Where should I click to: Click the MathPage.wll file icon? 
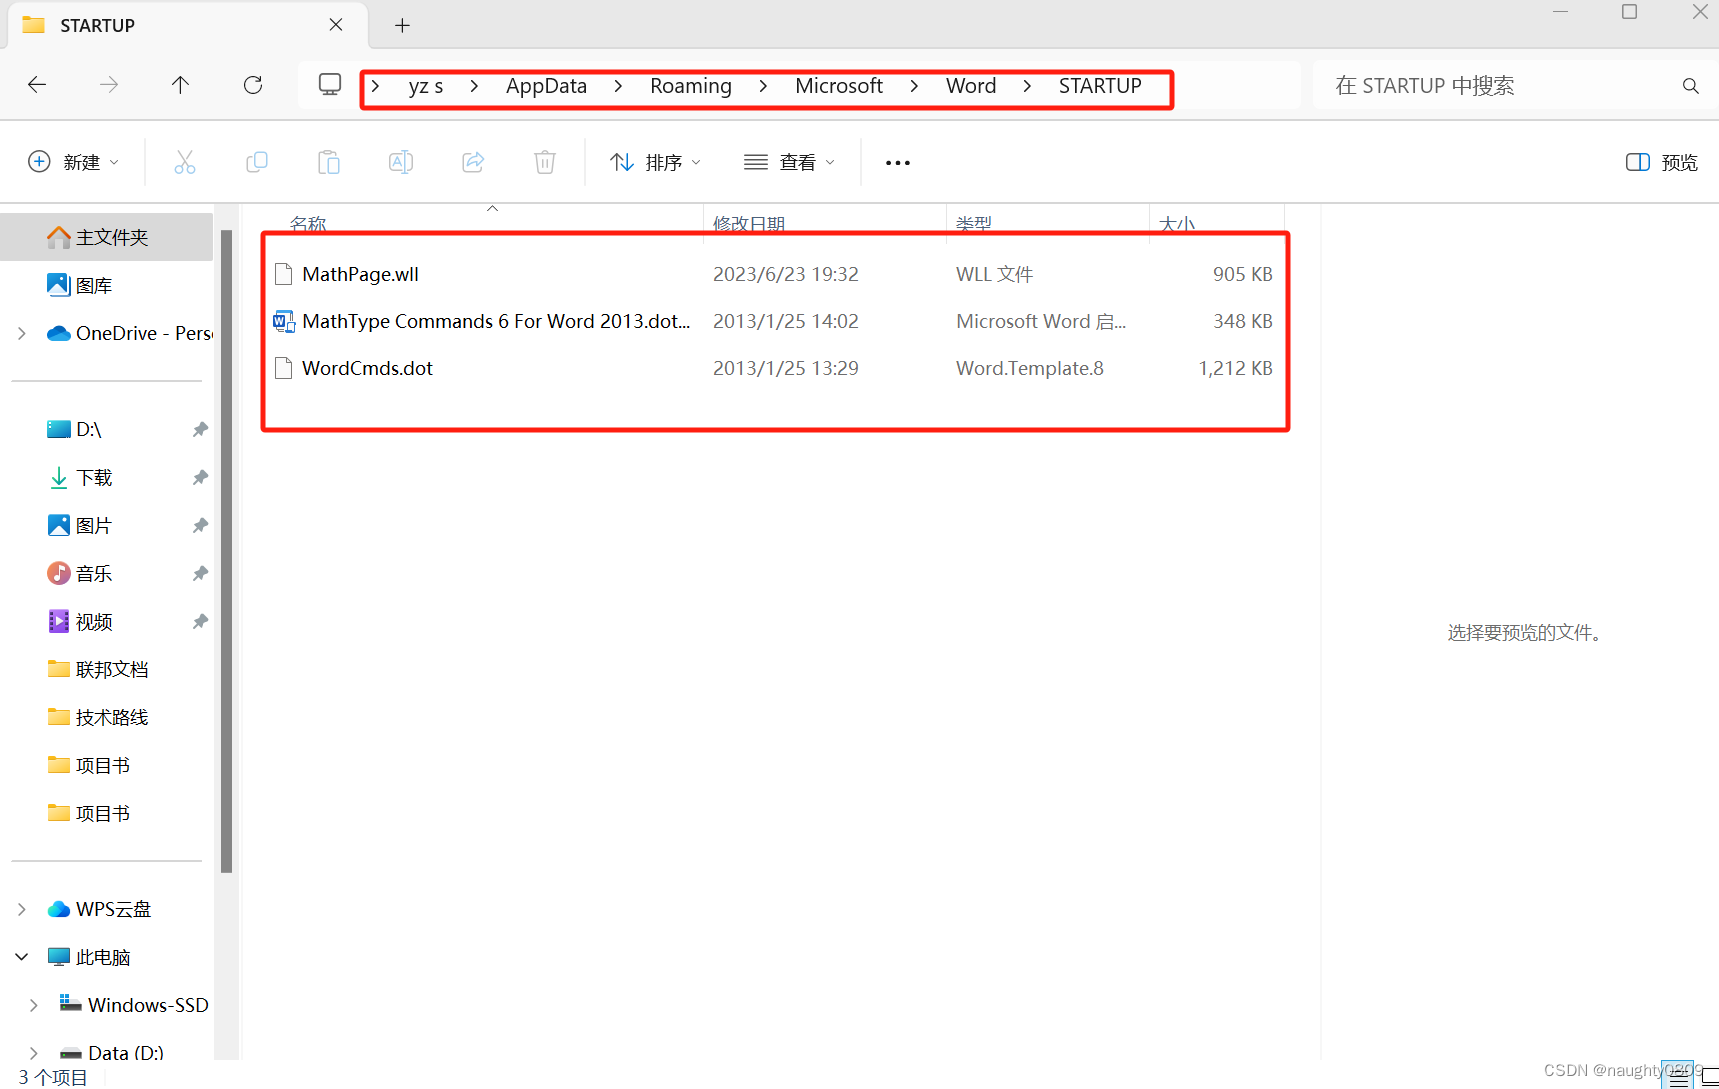click(284, 274)
